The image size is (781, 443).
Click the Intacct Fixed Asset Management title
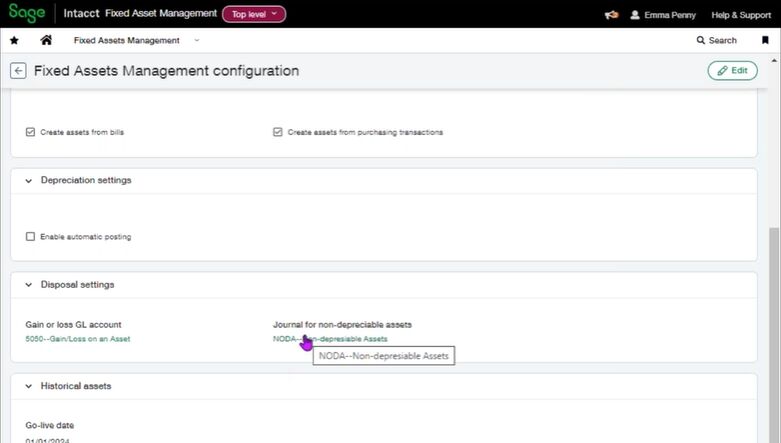coord(140,13)
